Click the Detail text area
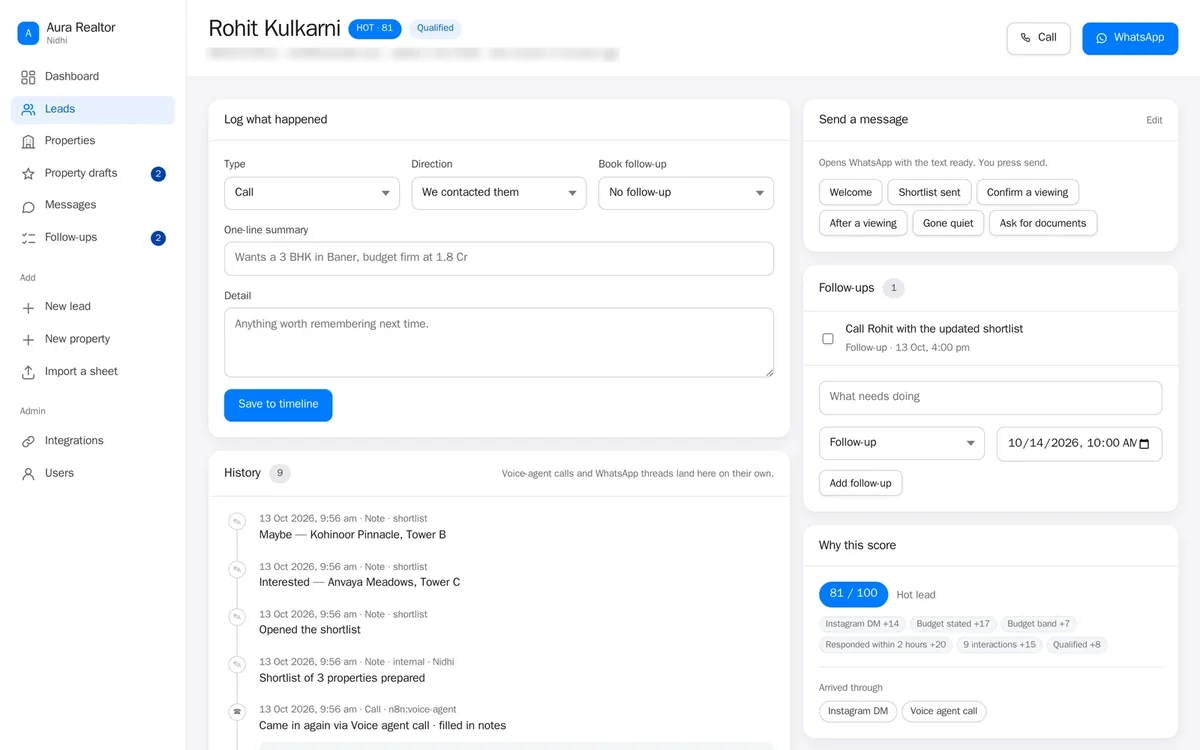Viewport: 1200px width, 750px height. point(499,343)
